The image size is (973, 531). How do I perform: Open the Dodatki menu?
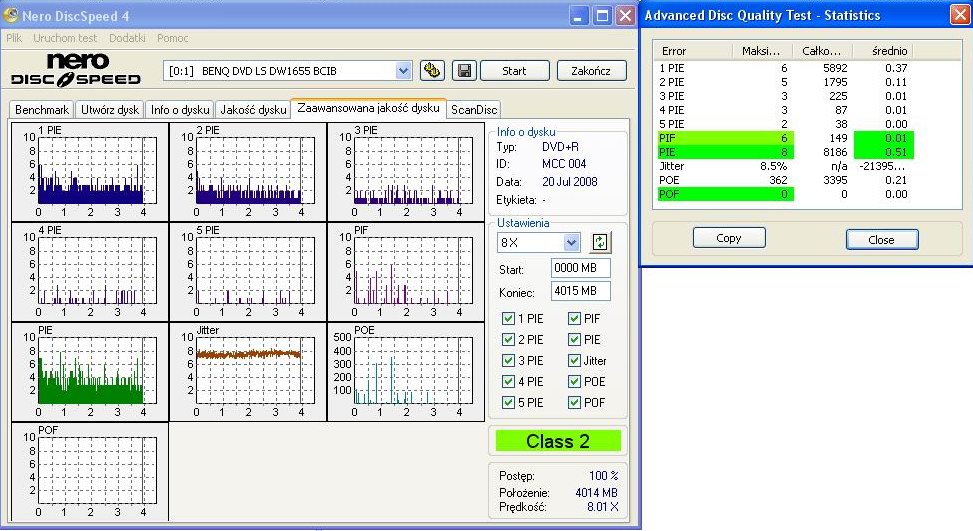pos(127,38)
